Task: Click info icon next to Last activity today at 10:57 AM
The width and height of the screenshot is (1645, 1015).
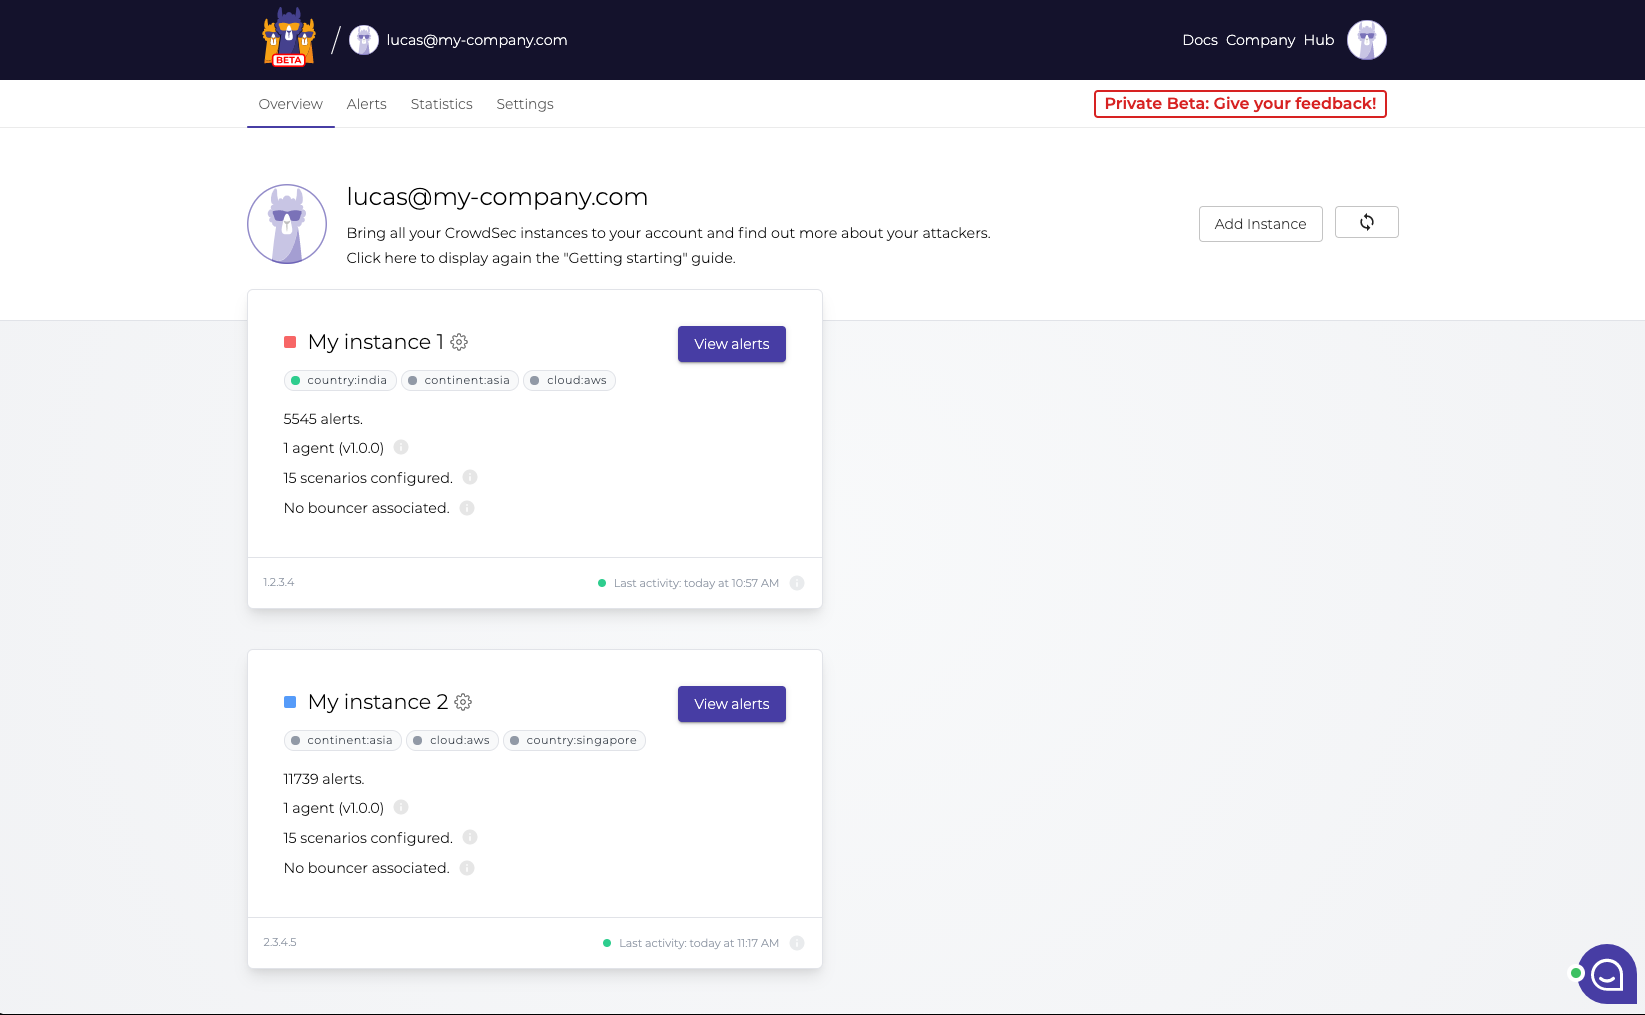Action: 797,582
